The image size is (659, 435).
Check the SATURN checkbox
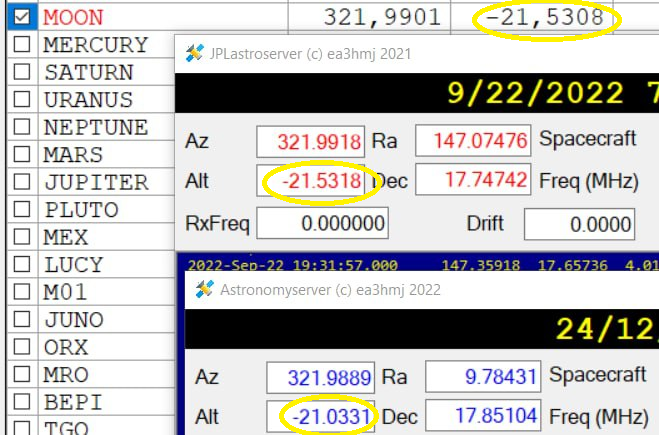point(22,72)
